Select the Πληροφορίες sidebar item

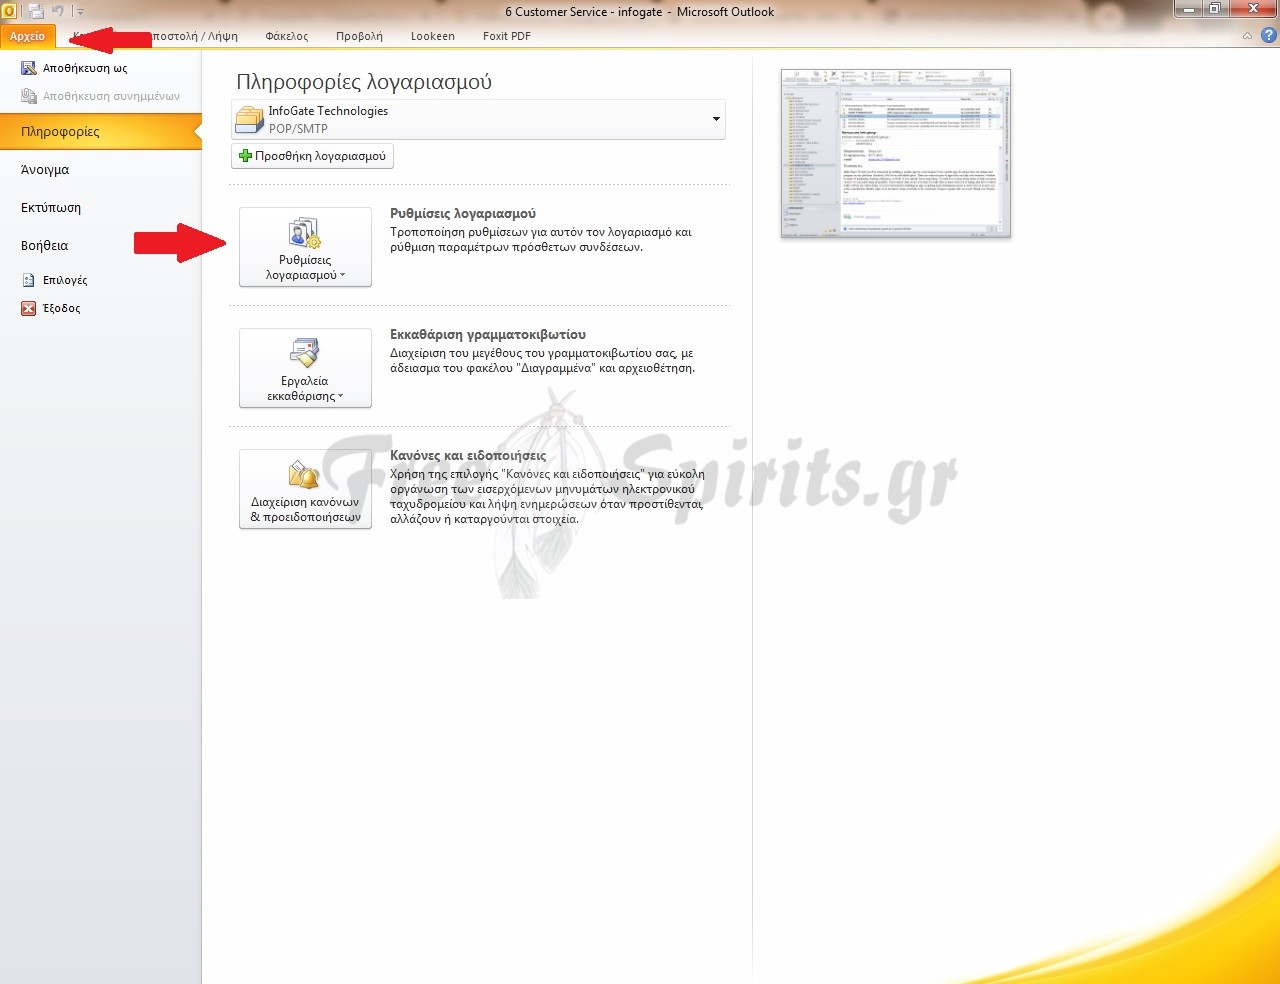tap(100, 131)
